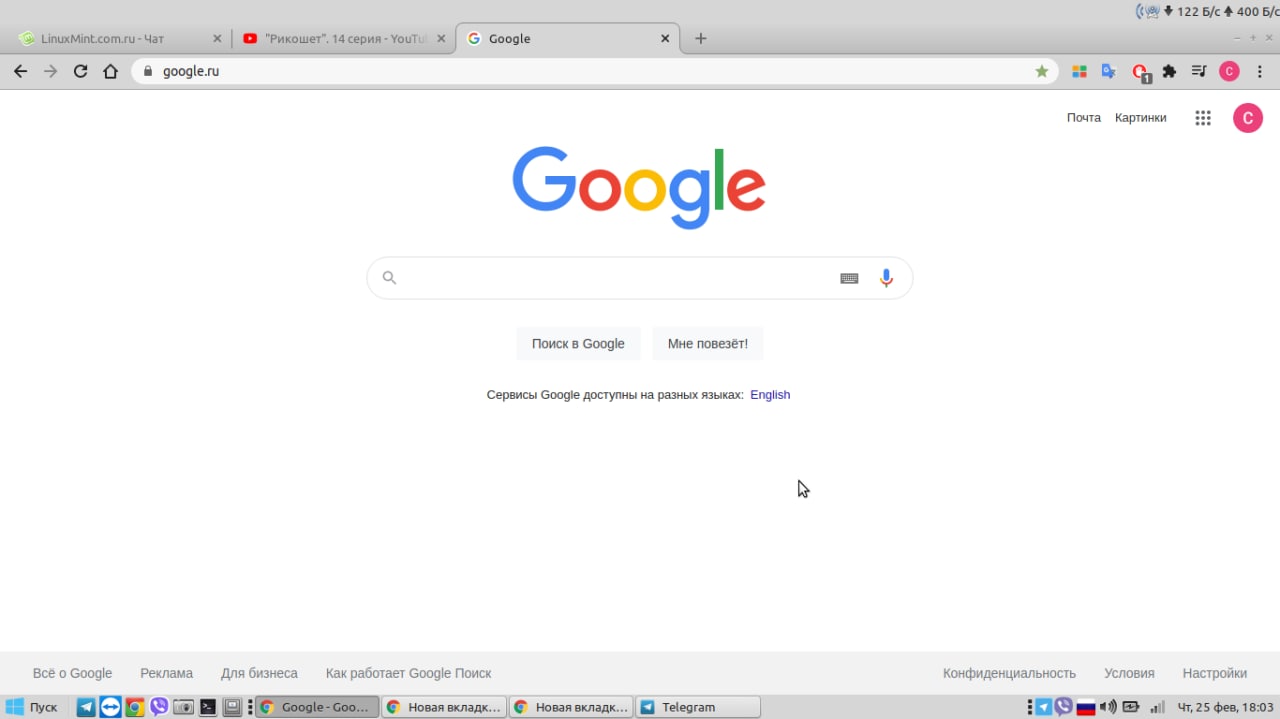Screen dimensions: 1280x719
Task: Open the on-screen keyboard input tool
Action: pyautogui.click(x=849, y=278)
